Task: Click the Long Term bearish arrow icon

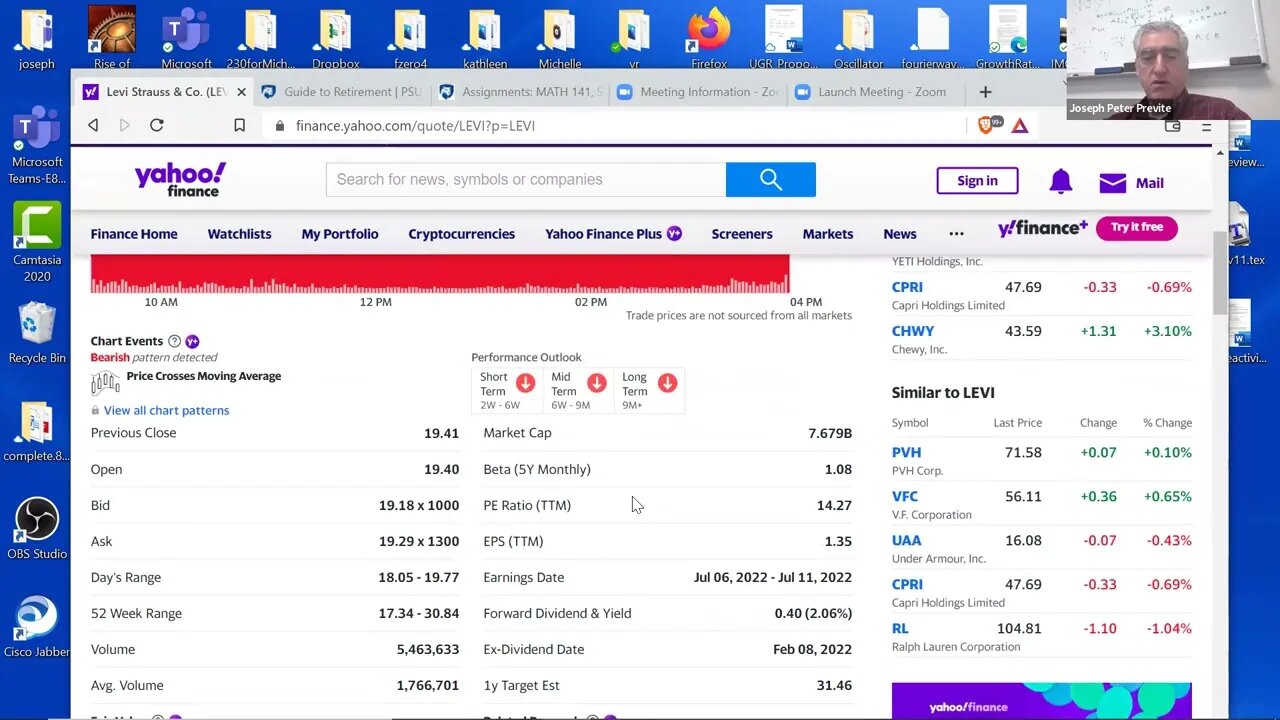Action: 667,383
